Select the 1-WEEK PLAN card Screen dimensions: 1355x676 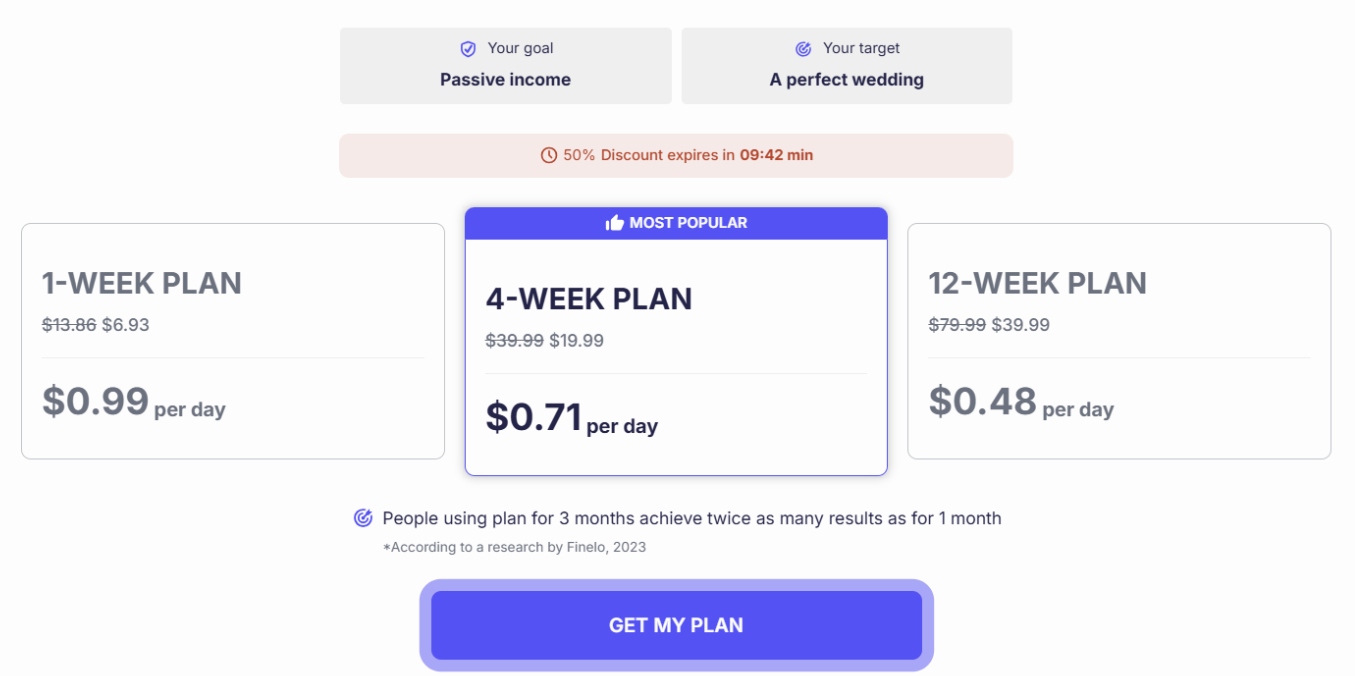(233, 341)
